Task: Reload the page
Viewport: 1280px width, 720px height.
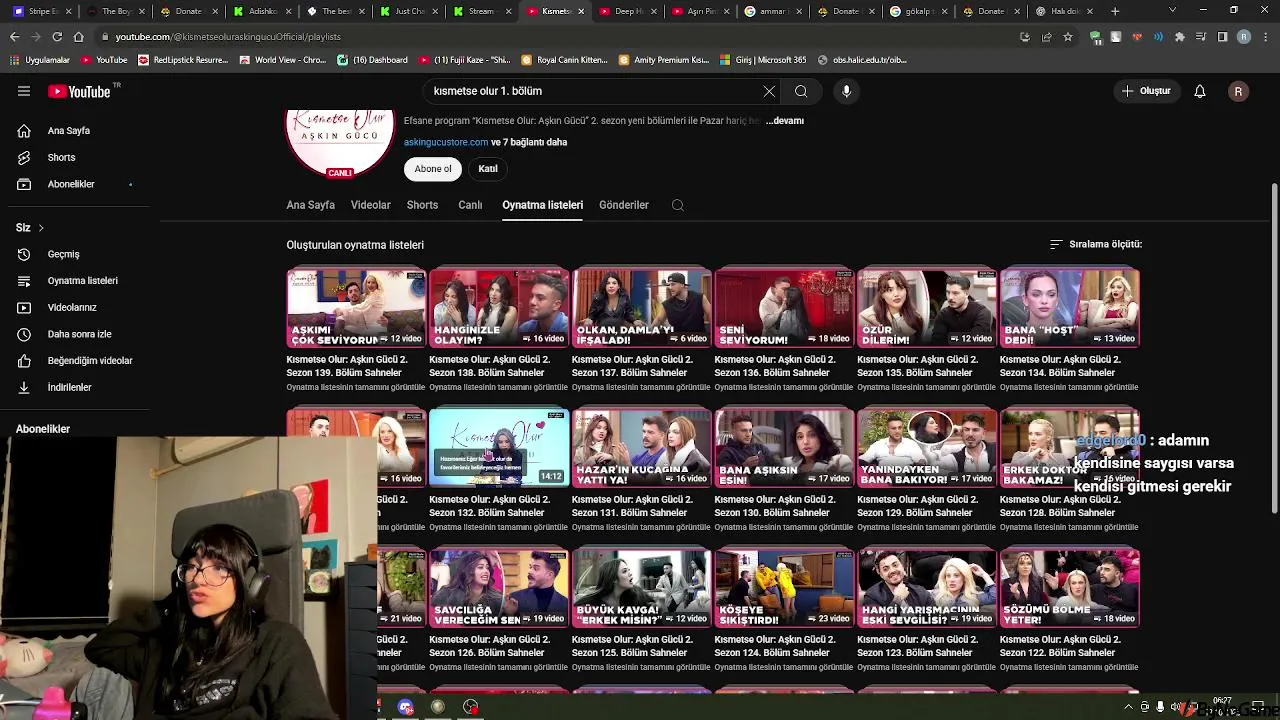Action: (57, 37)
